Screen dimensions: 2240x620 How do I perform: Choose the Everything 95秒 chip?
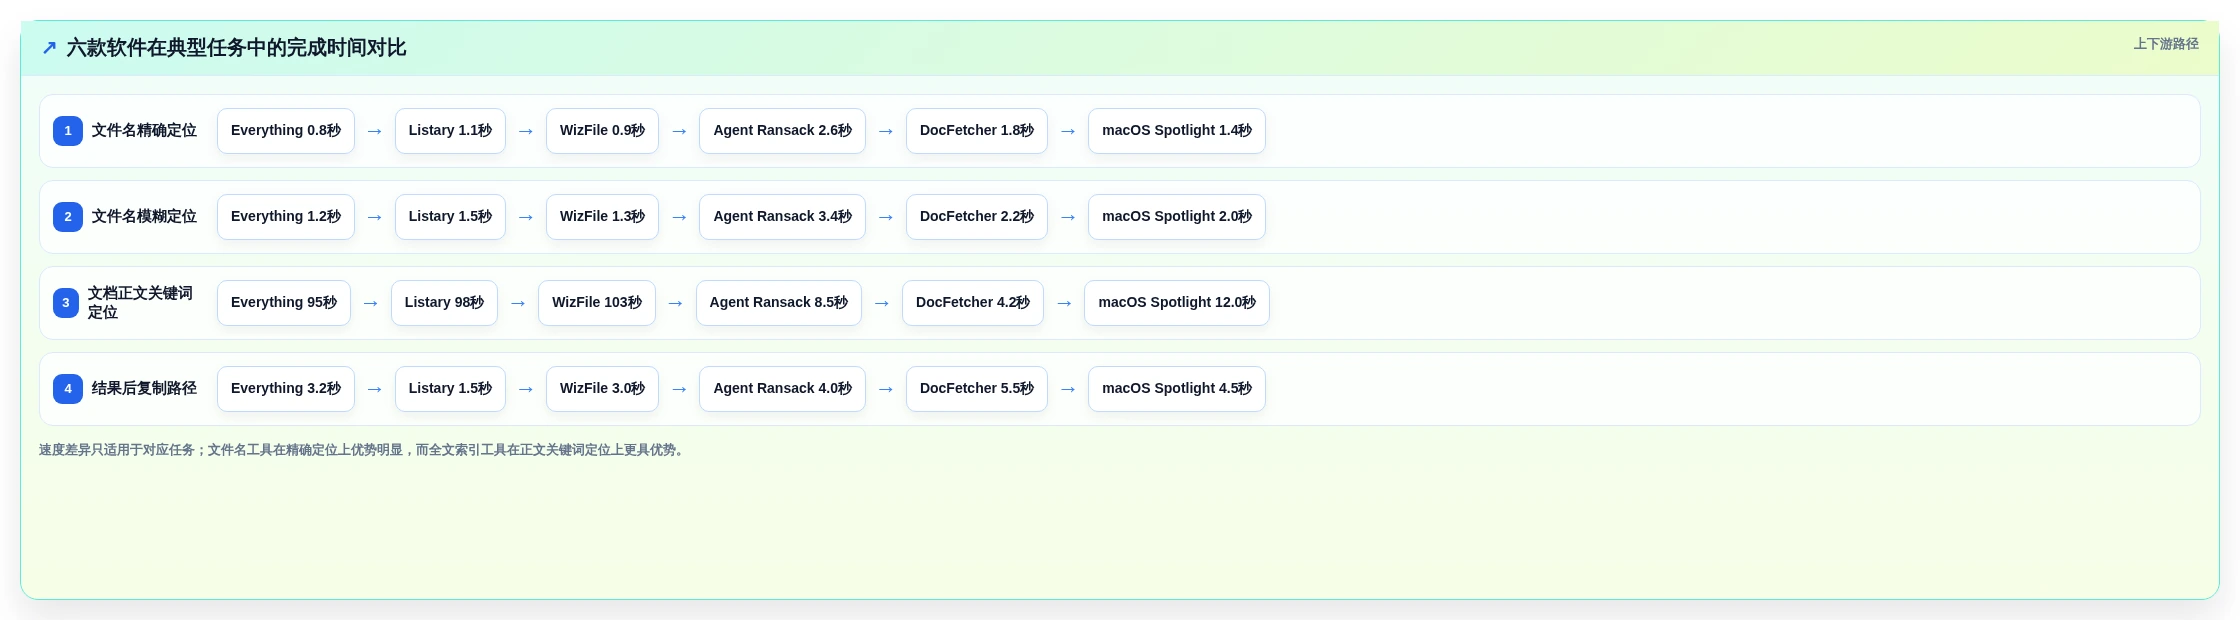coord(284,303)
